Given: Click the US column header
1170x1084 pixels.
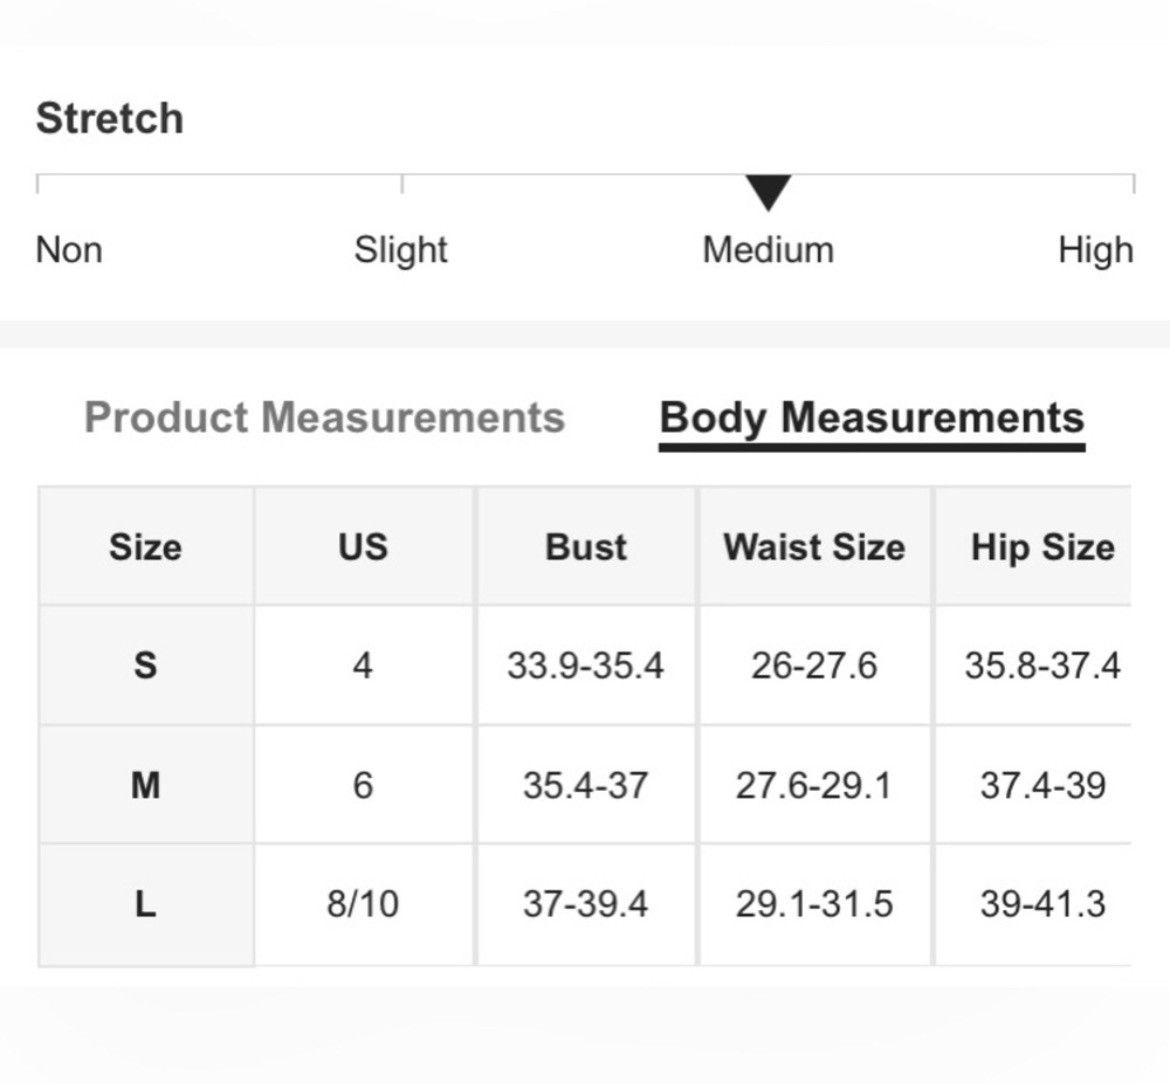Looking at the screenshot, I should point(363,546).
